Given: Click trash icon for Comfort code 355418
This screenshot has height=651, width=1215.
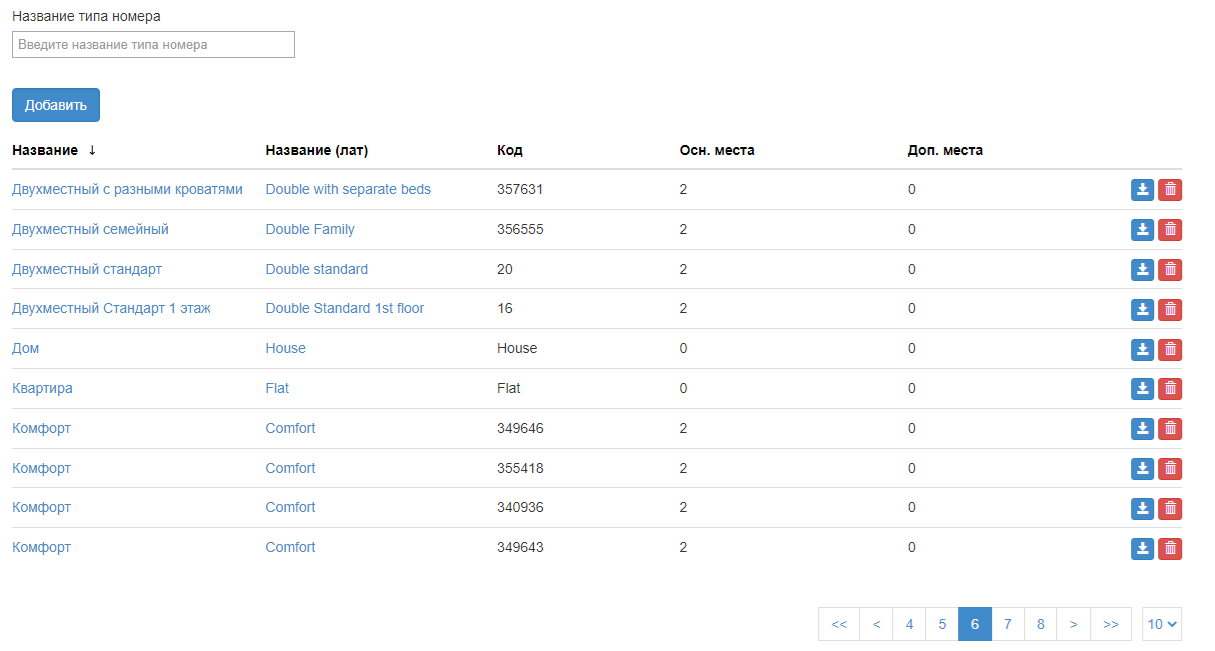Looking at the screenshot, I should point(1169,469).
